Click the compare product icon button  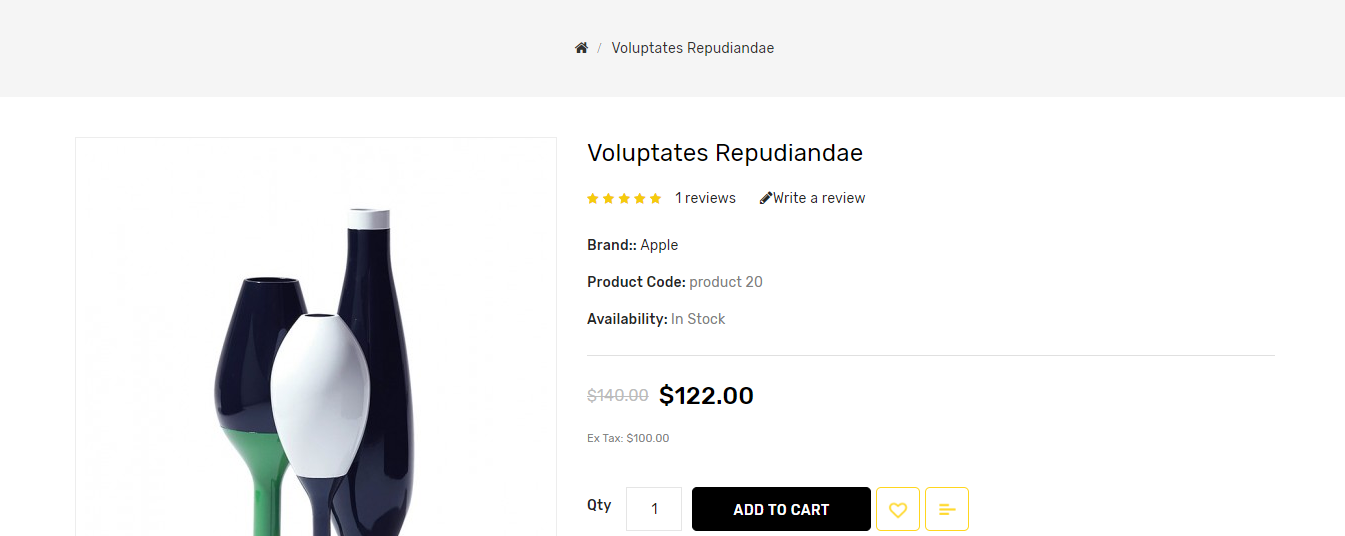(x=947, y=509)
